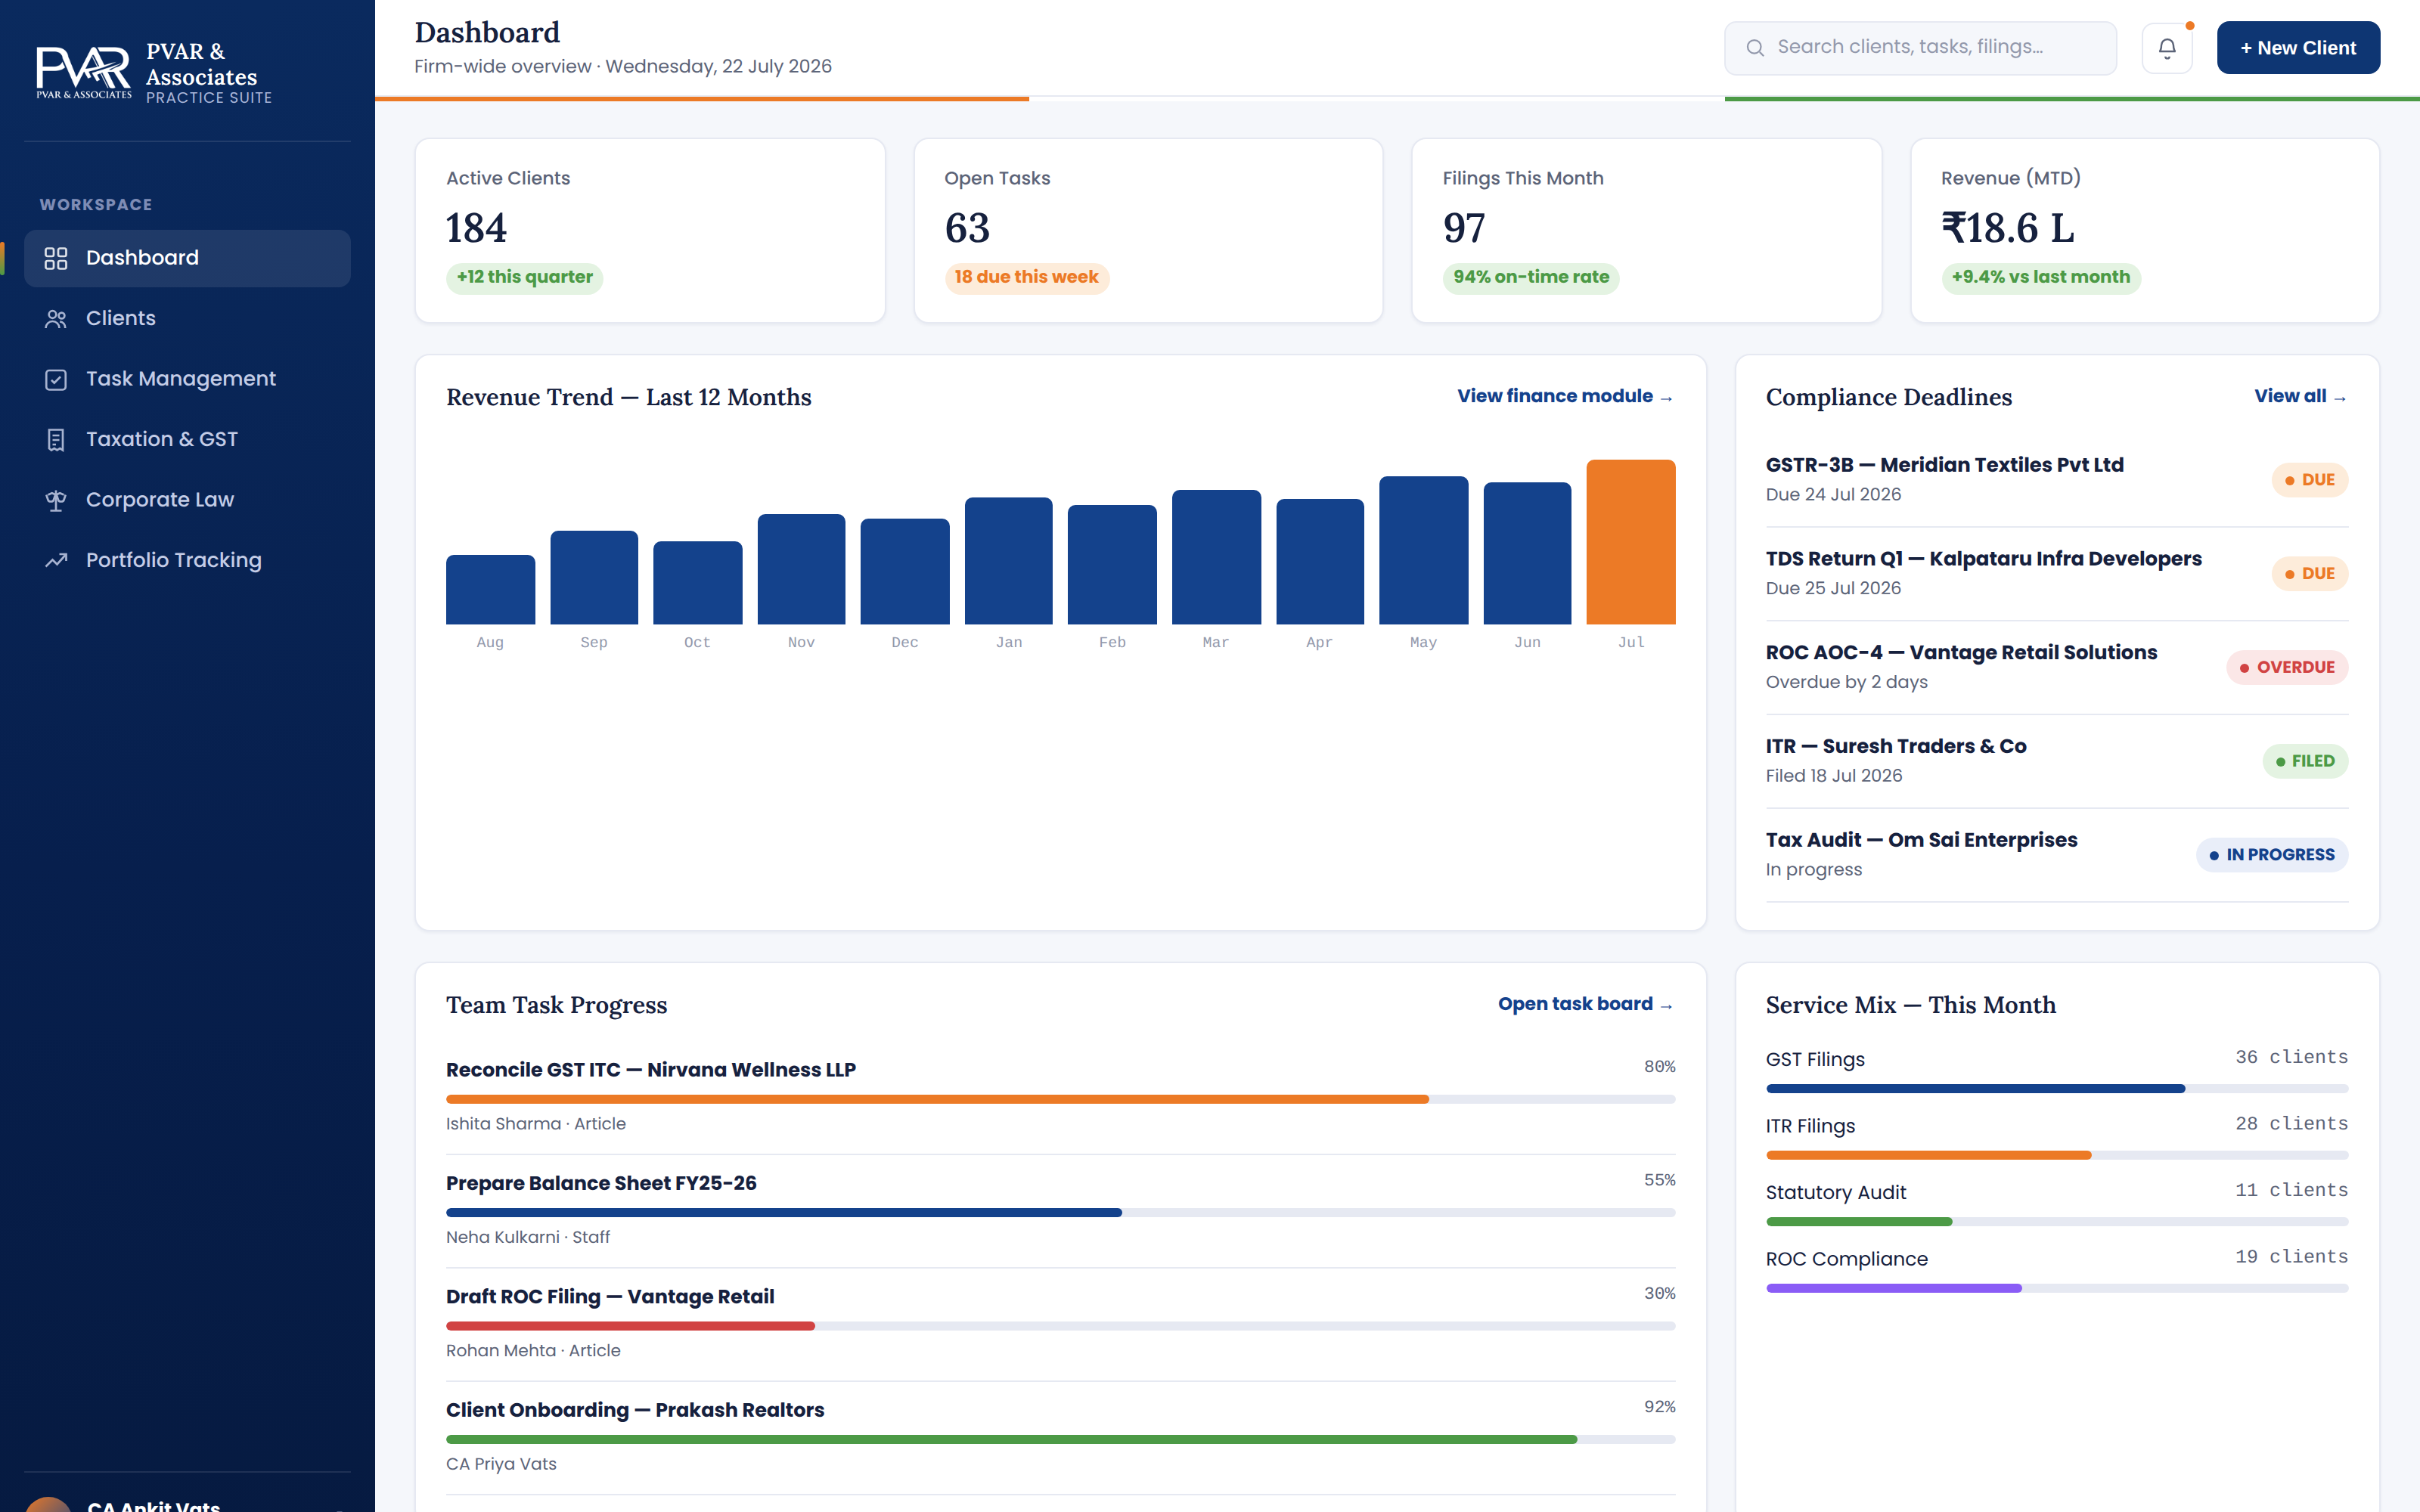The image size is (2420, 1512).
Task: Open Task Management page
Action: [x=187, y=379]
